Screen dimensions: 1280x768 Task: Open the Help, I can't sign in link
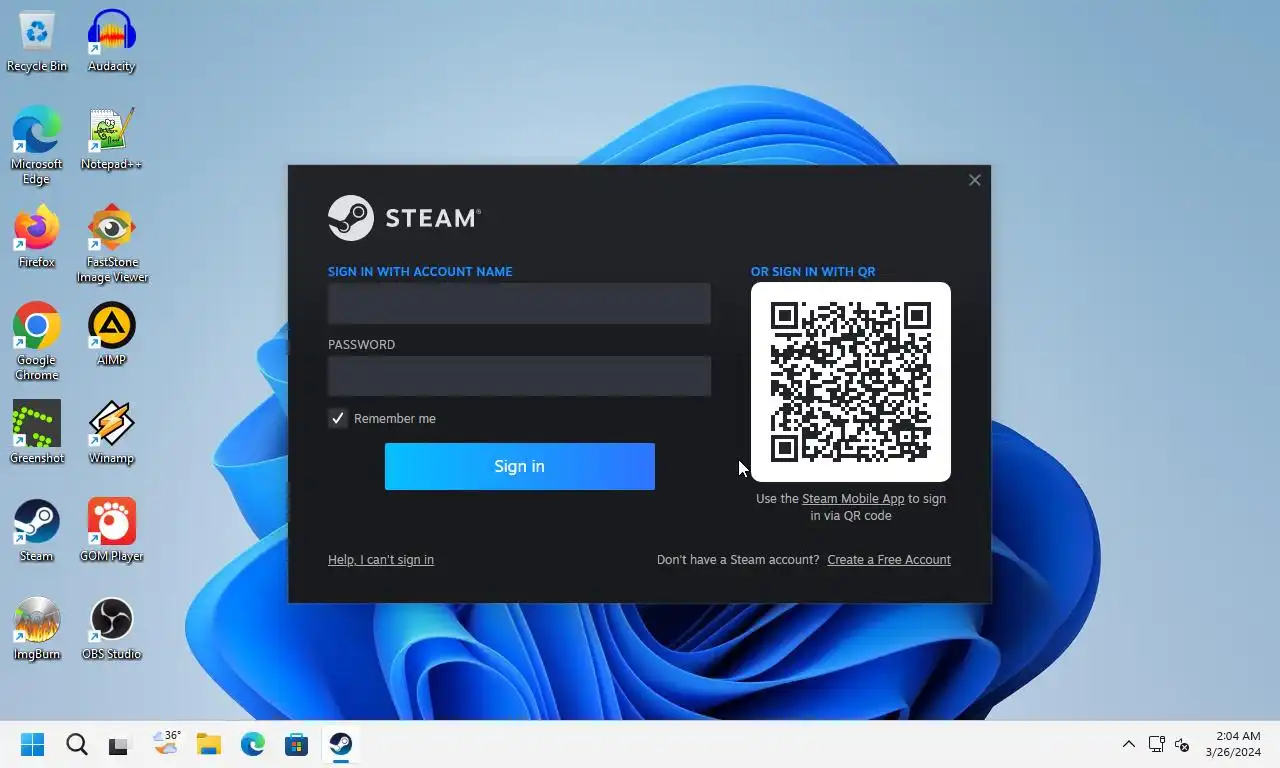(x=381, y=560)
